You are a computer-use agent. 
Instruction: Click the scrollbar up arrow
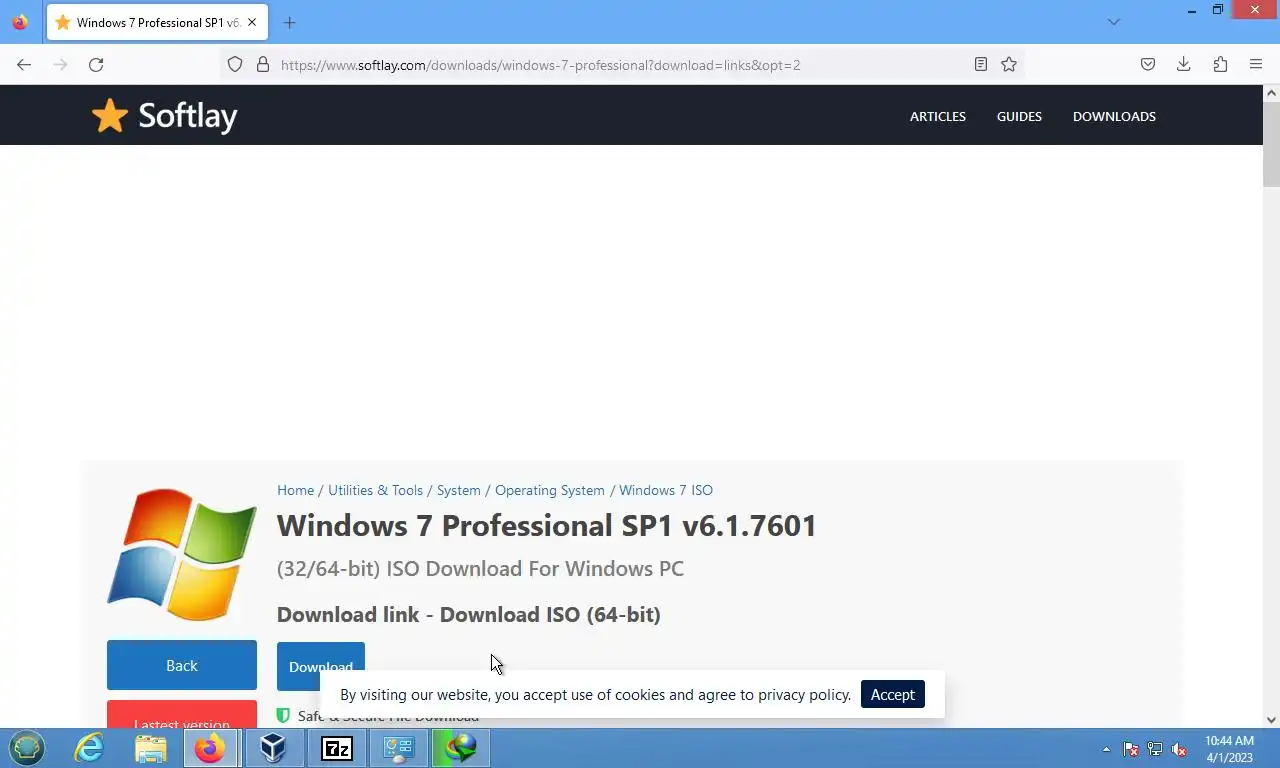(x=1271, y=93)
